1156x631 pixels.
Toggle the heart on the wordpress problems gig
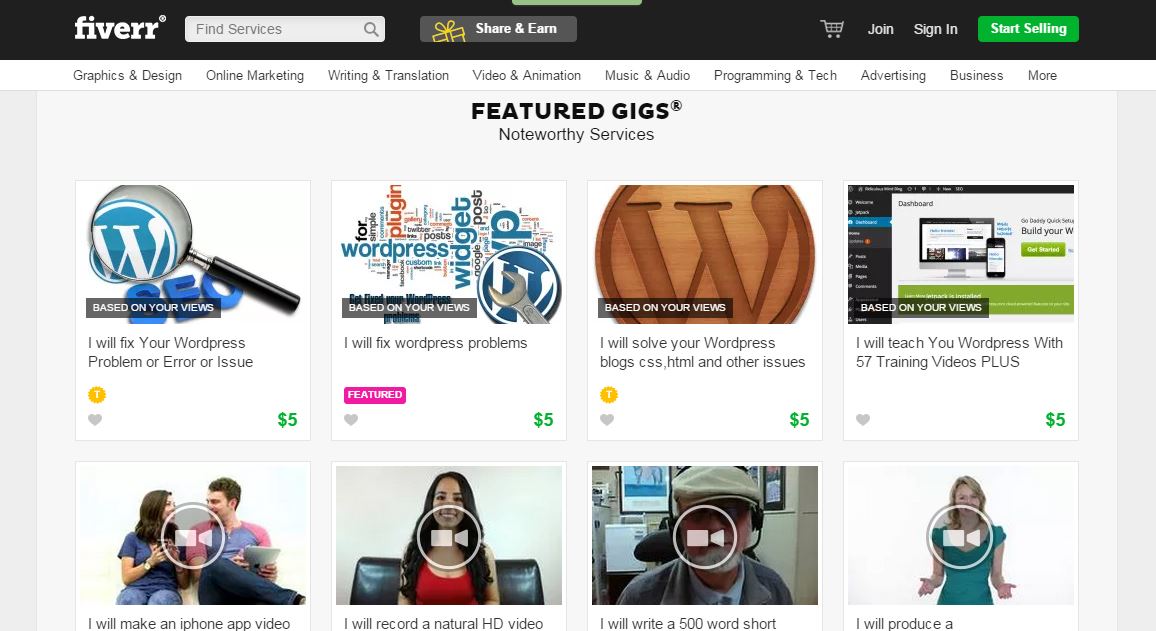click(x=351, y=420)
